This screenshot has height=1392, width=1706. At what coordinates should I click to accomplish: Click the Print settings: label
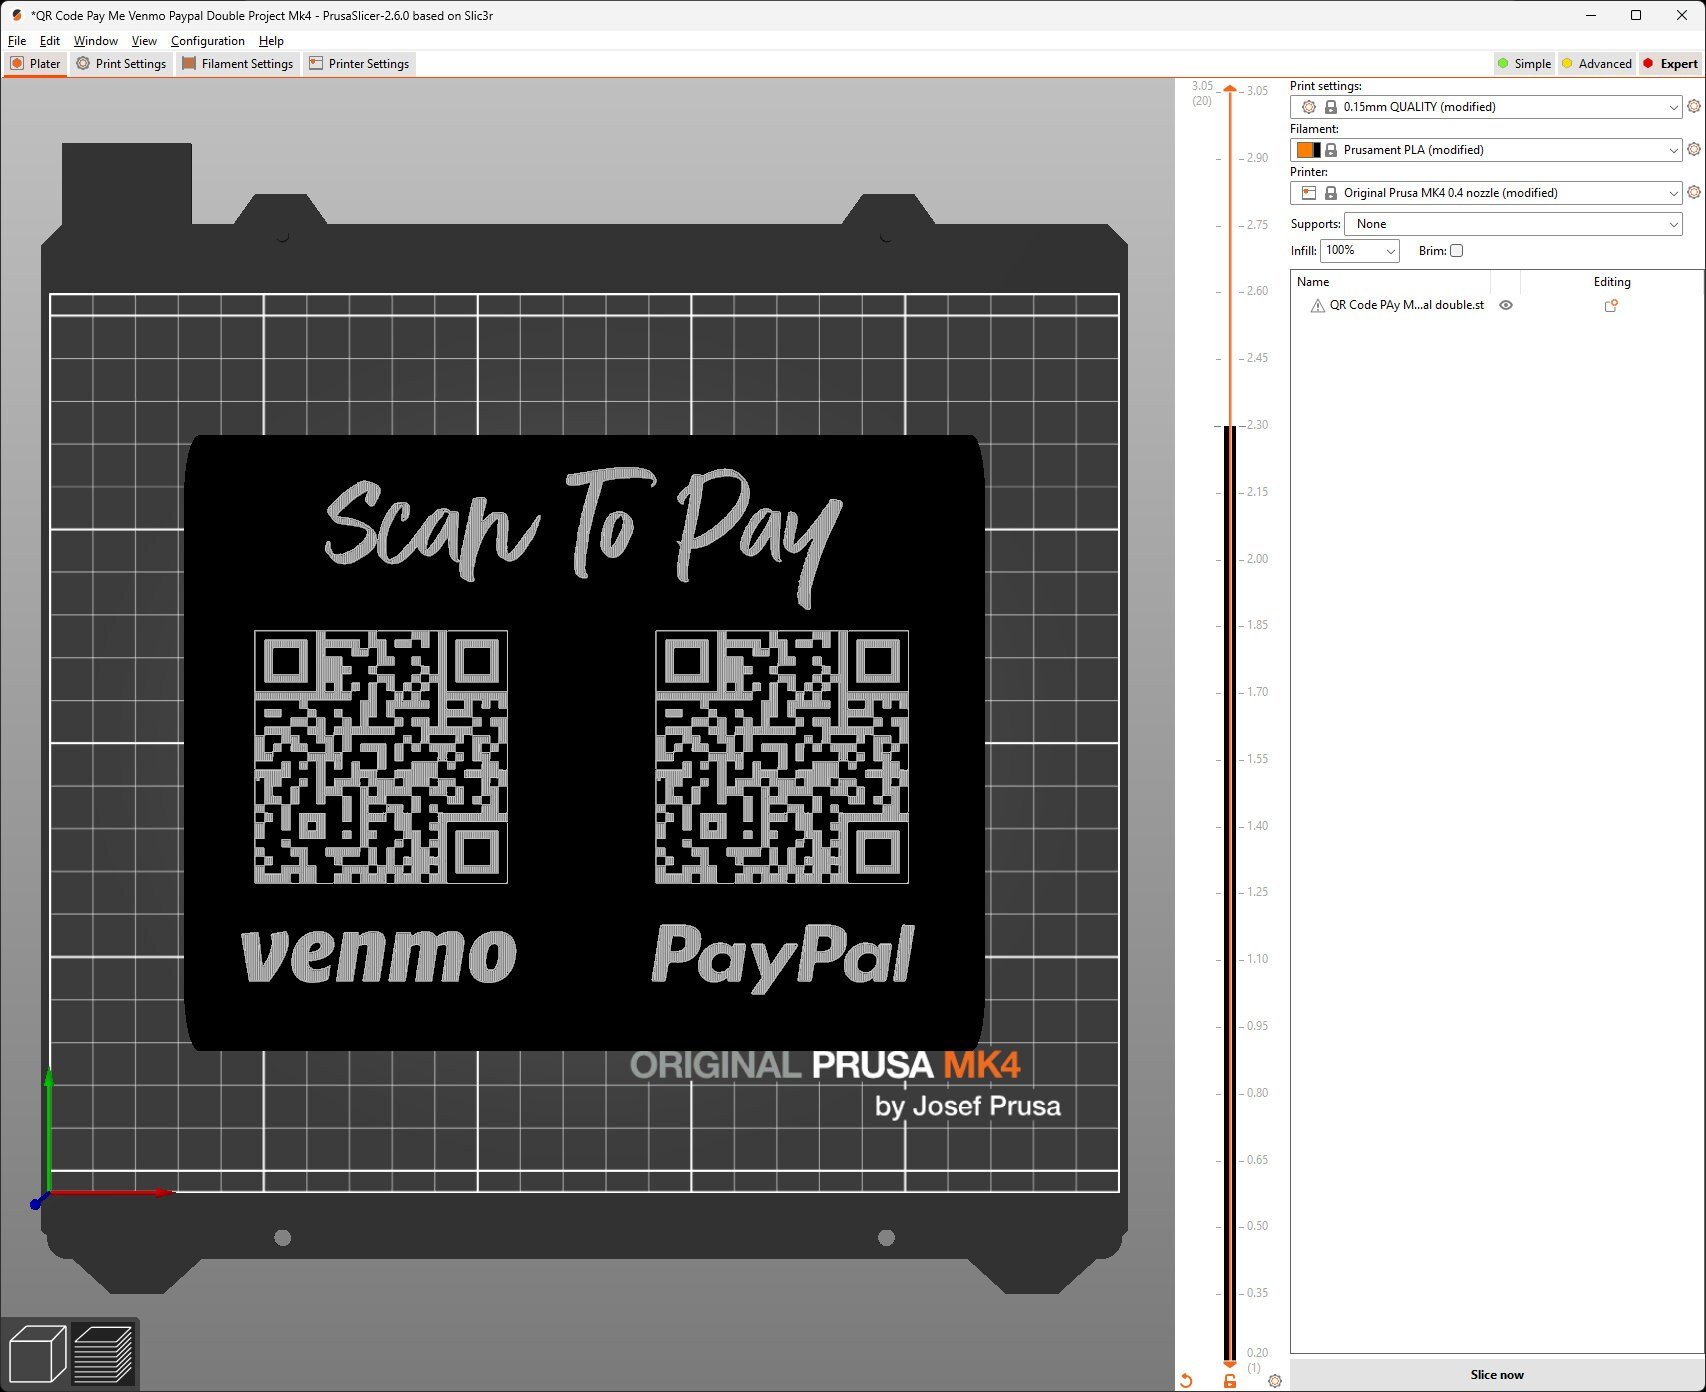pyautogui.click(x=1325, y=86)
